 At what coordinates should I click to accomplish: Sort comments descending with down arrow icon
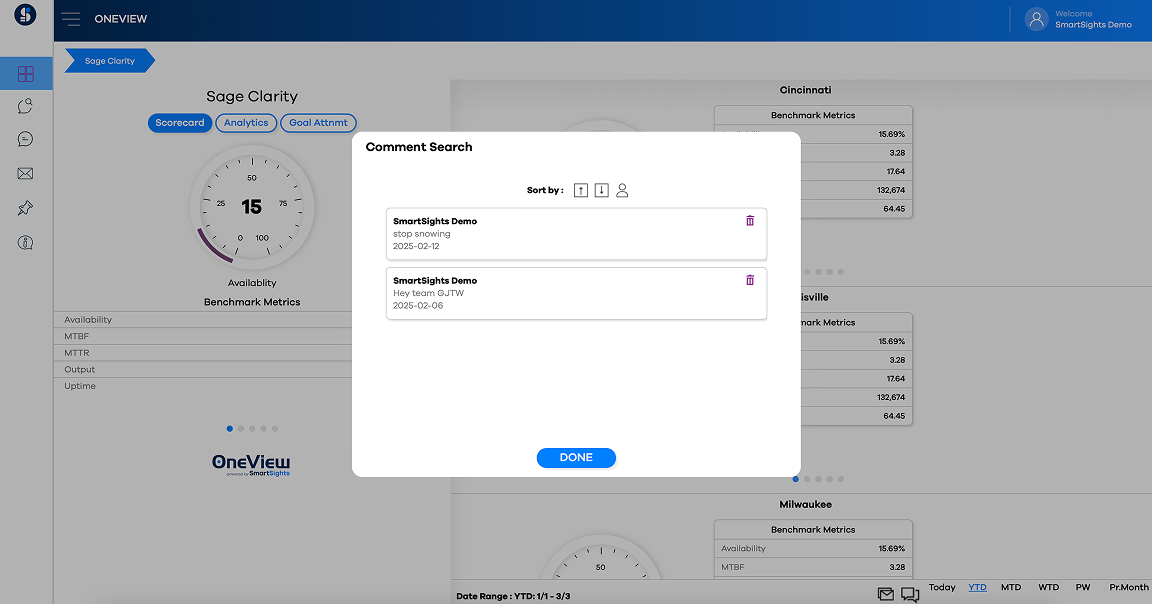(x=601, y=190)
